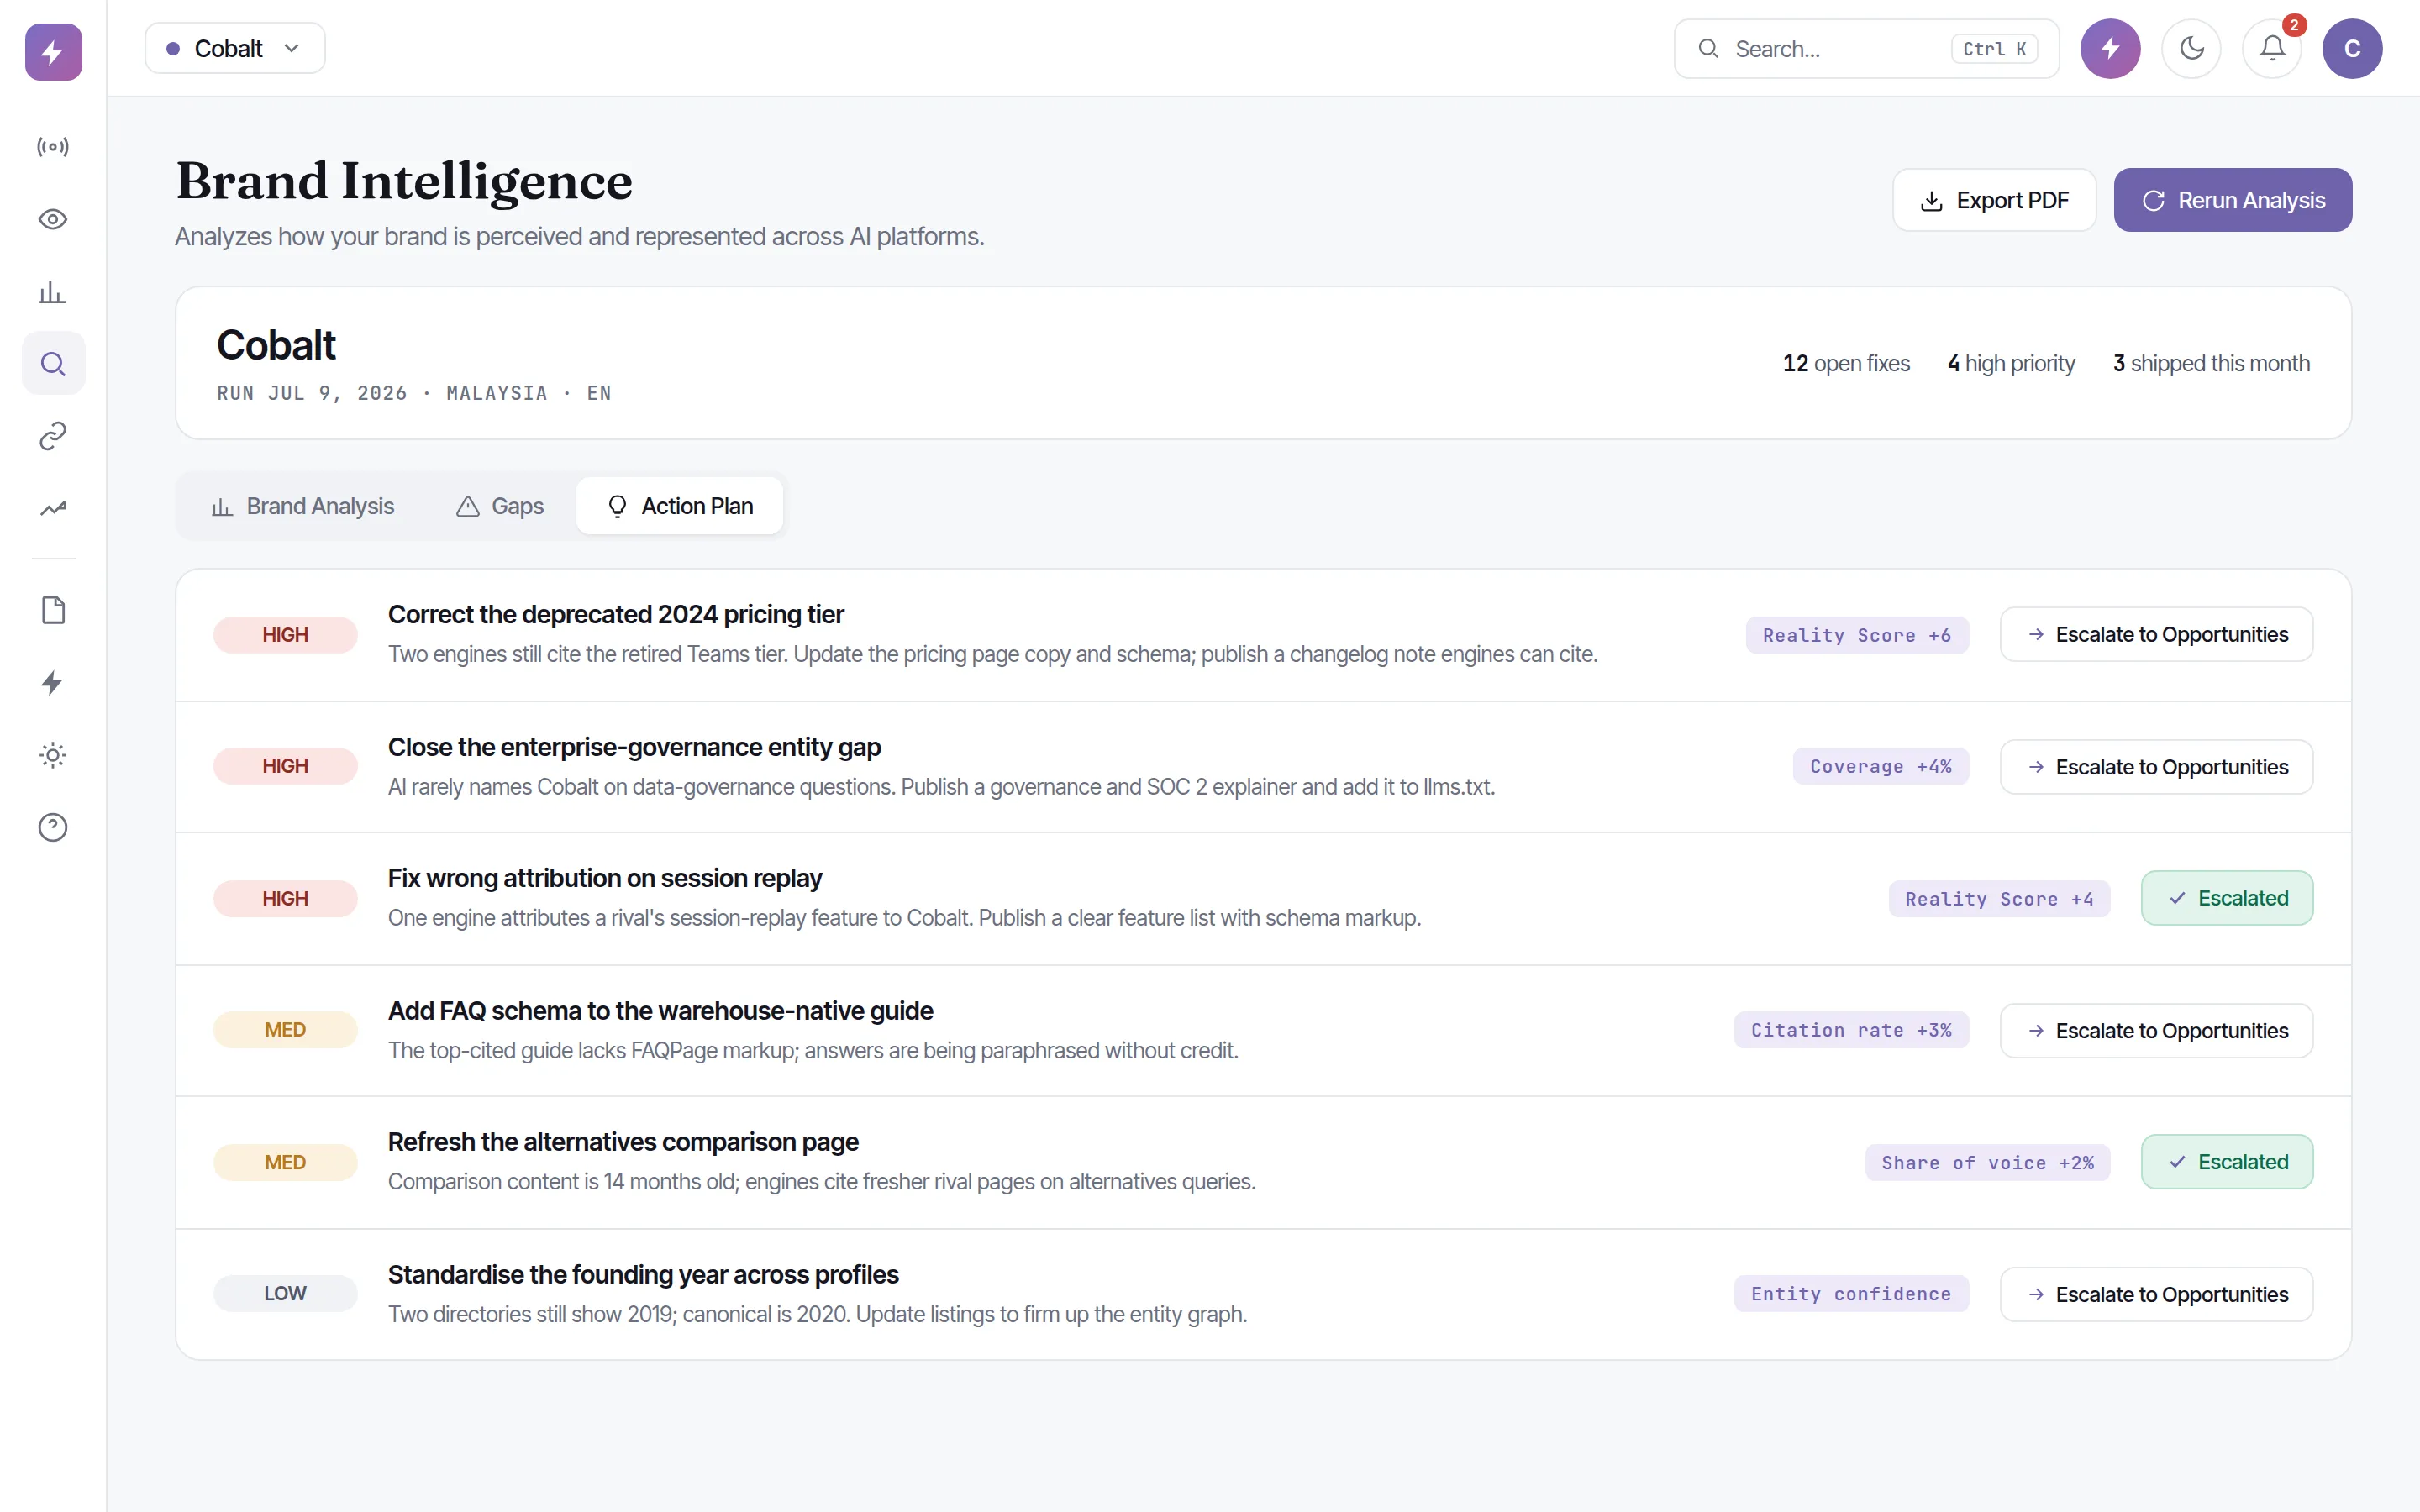The height and width of the screenshot is (1512, 2420).
Task: Switch to the Brand Analysis tab
Action: tap(303, 506)
